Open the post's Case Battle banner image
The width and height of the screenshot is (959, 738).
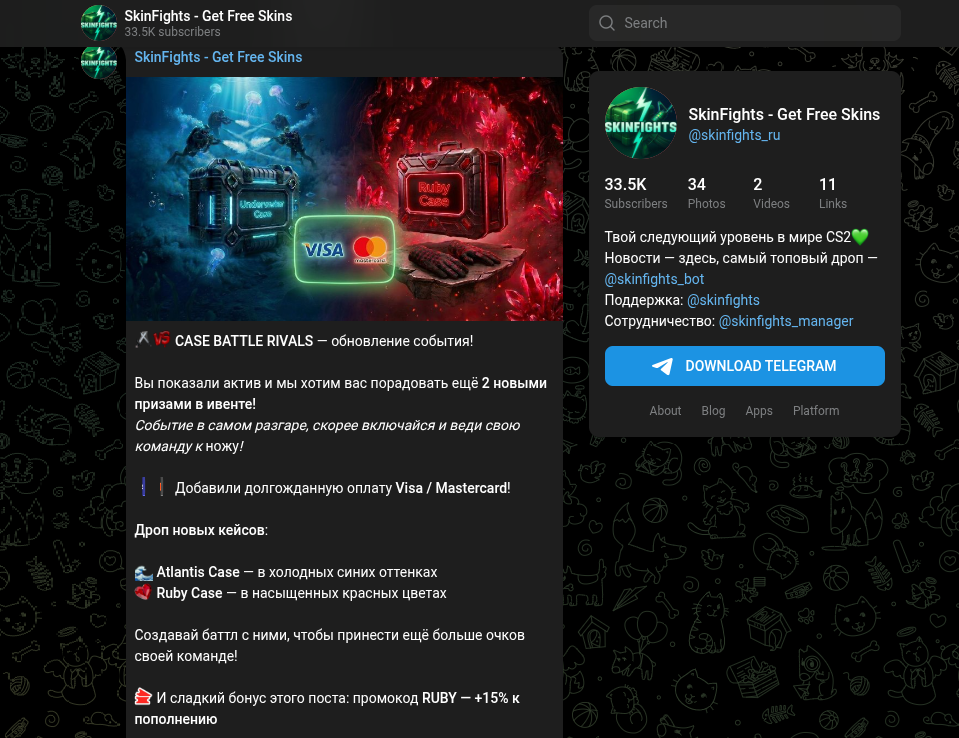click(x=344, y=199)
